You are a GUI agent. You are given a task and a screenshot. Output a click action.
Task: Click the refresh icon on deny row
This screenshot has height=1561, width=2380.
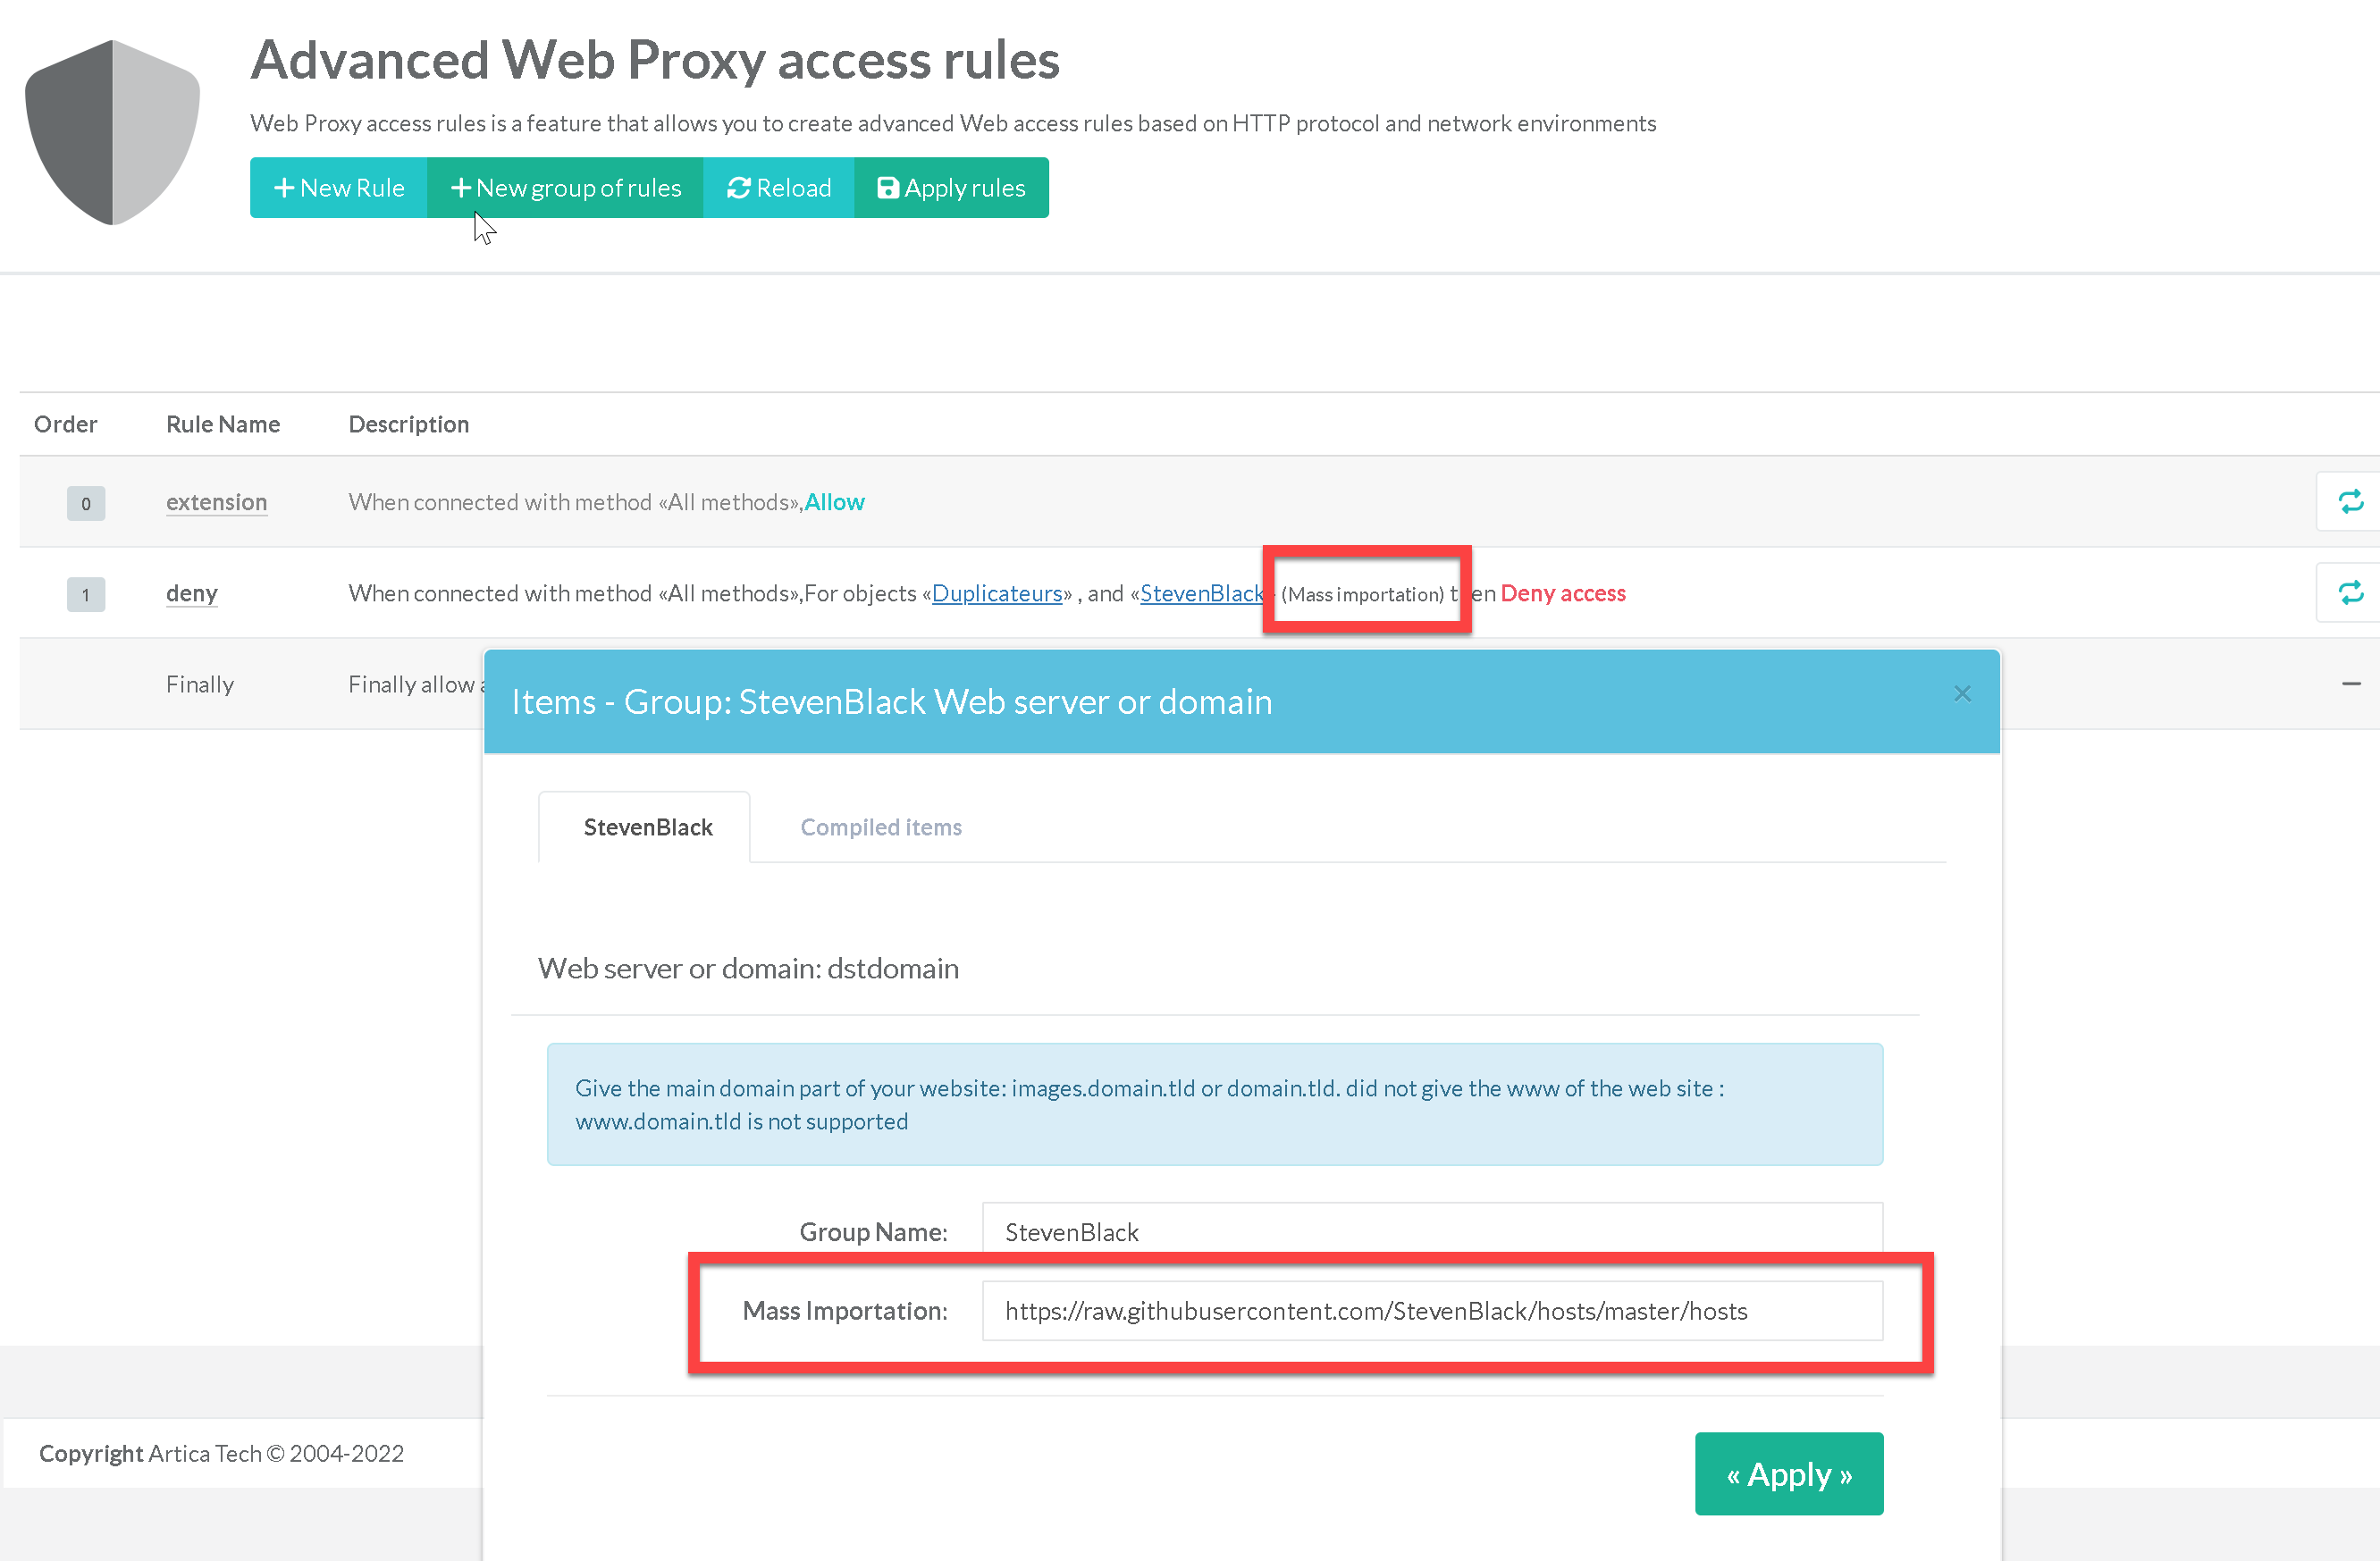[x=2350, y=593]
